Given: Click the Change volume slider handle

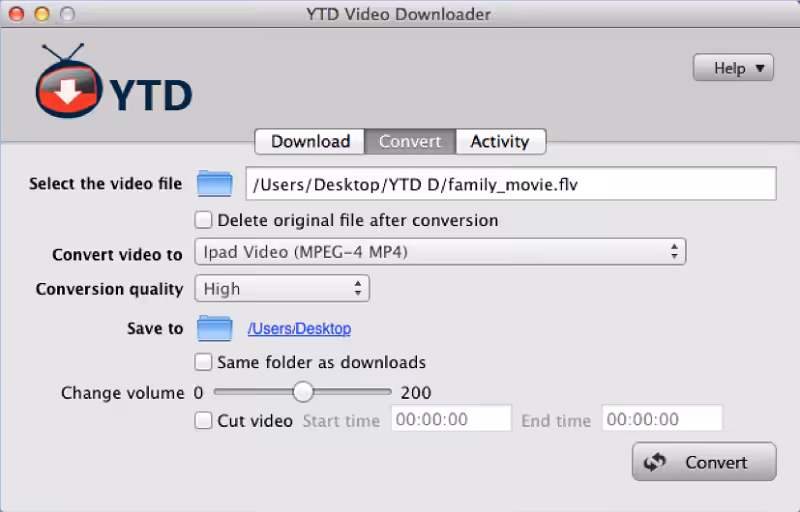Looking at the screenshot, I should (302, 392).
